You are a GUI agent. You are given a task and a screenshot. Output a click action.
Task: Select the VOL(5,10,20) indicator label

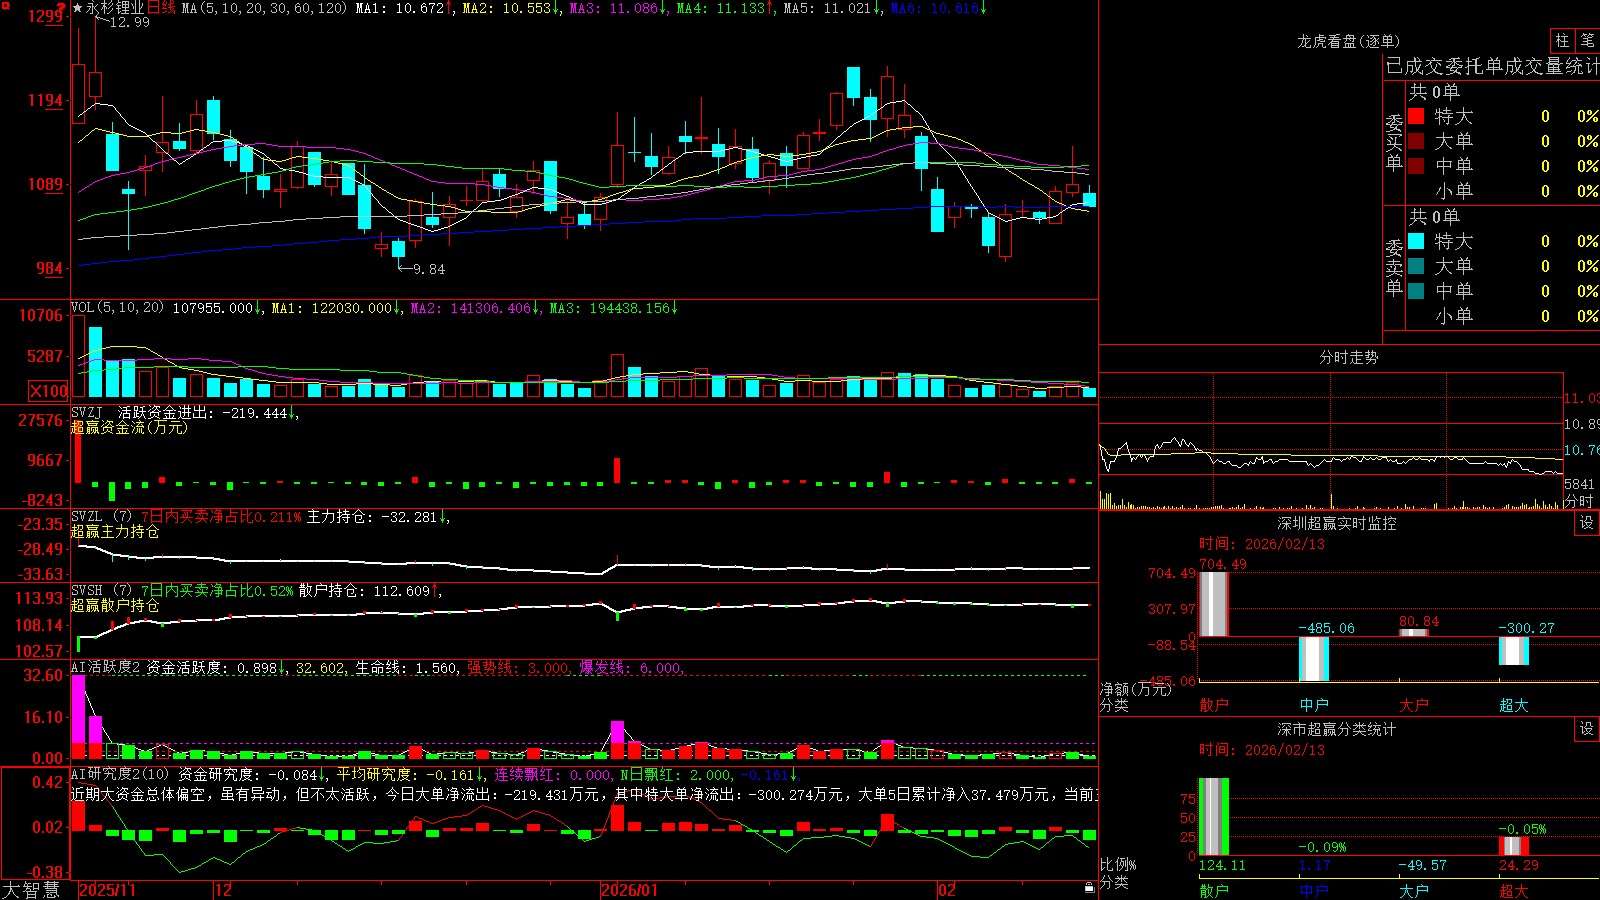coord(117,308)
